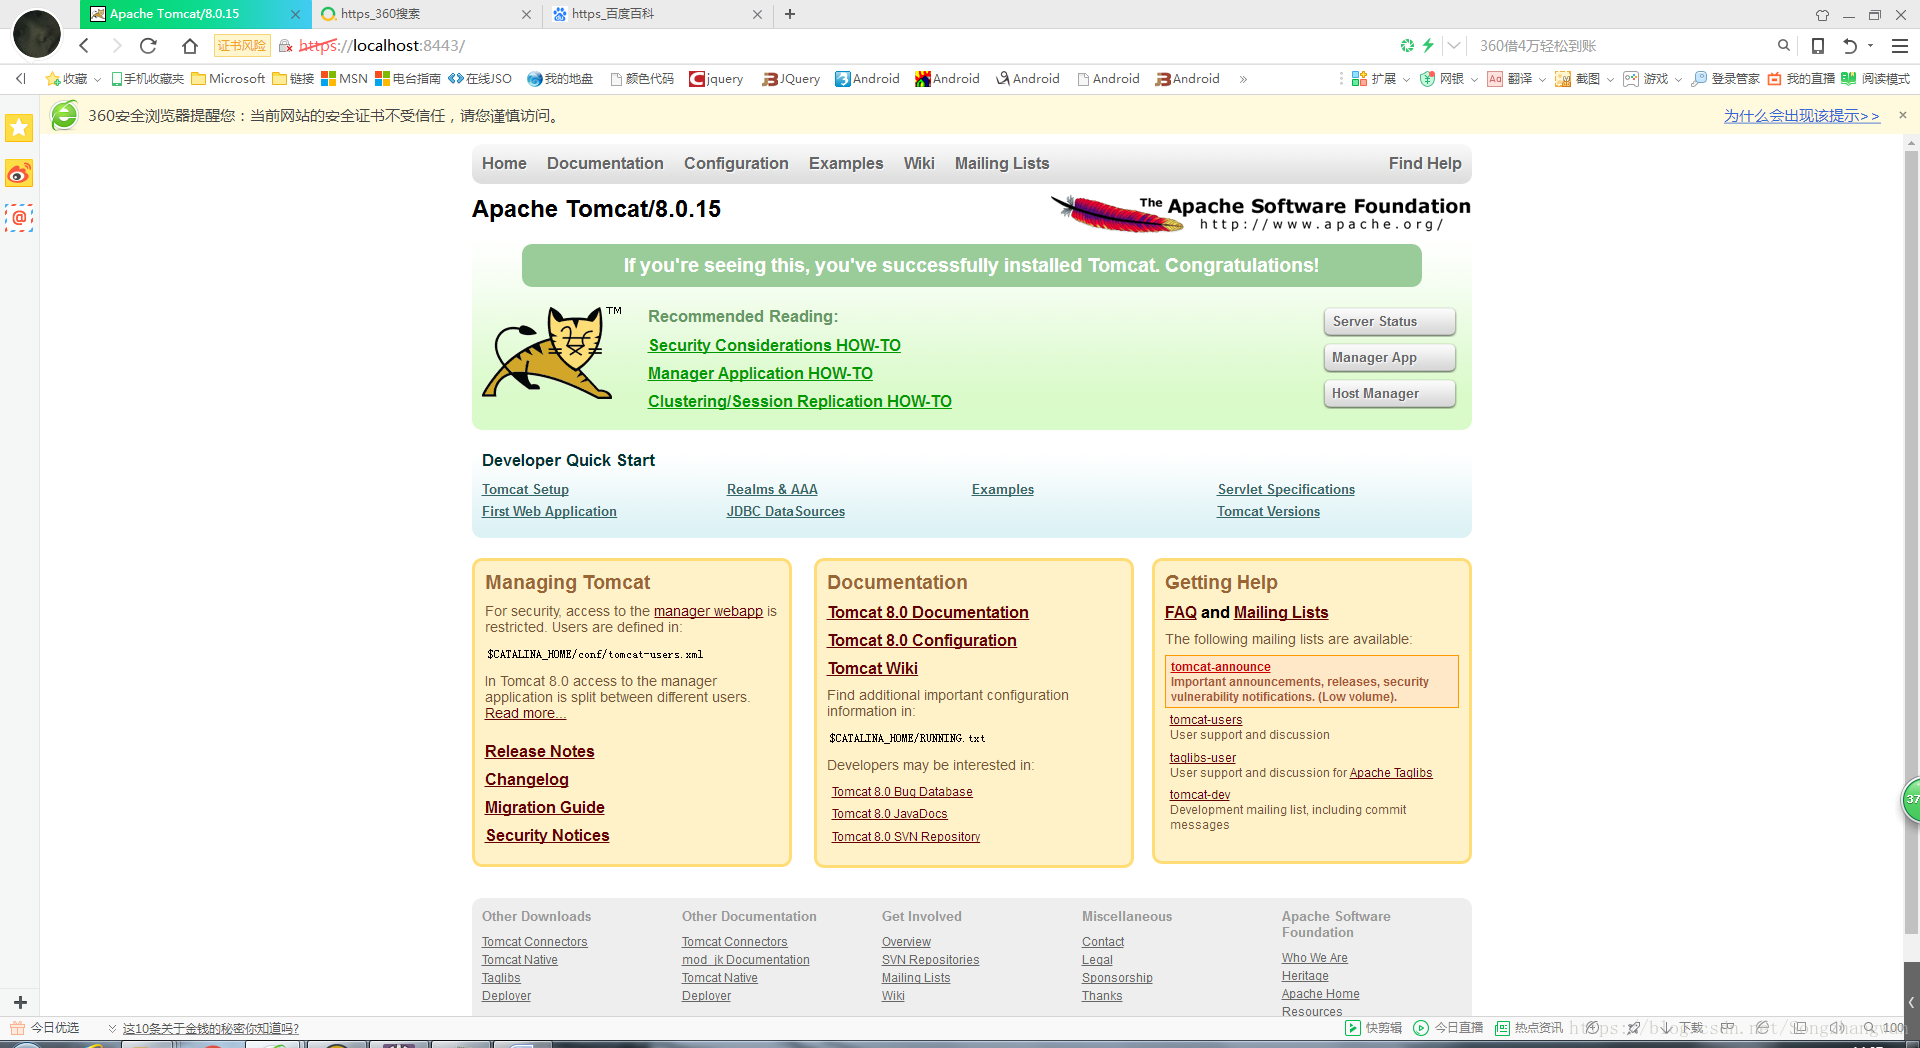
Task: Click the browser back arrow
Action: click(x=84, y=45)
